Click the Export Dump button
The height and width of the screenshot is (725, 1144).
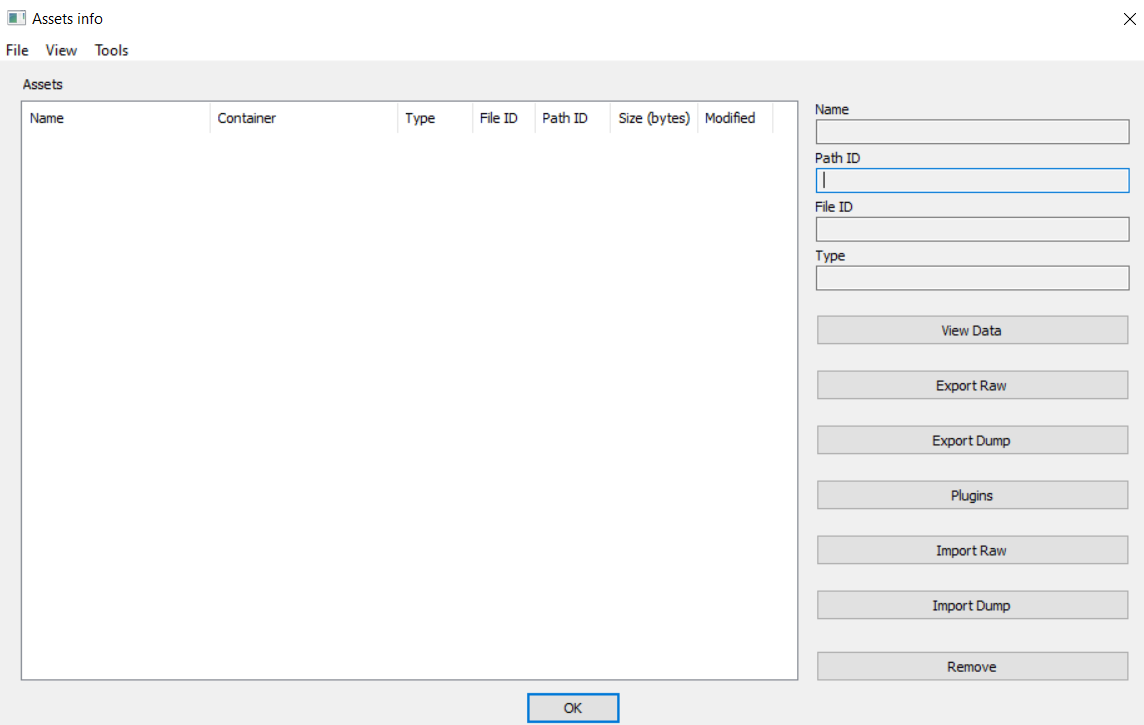click(x=971, y=440)
